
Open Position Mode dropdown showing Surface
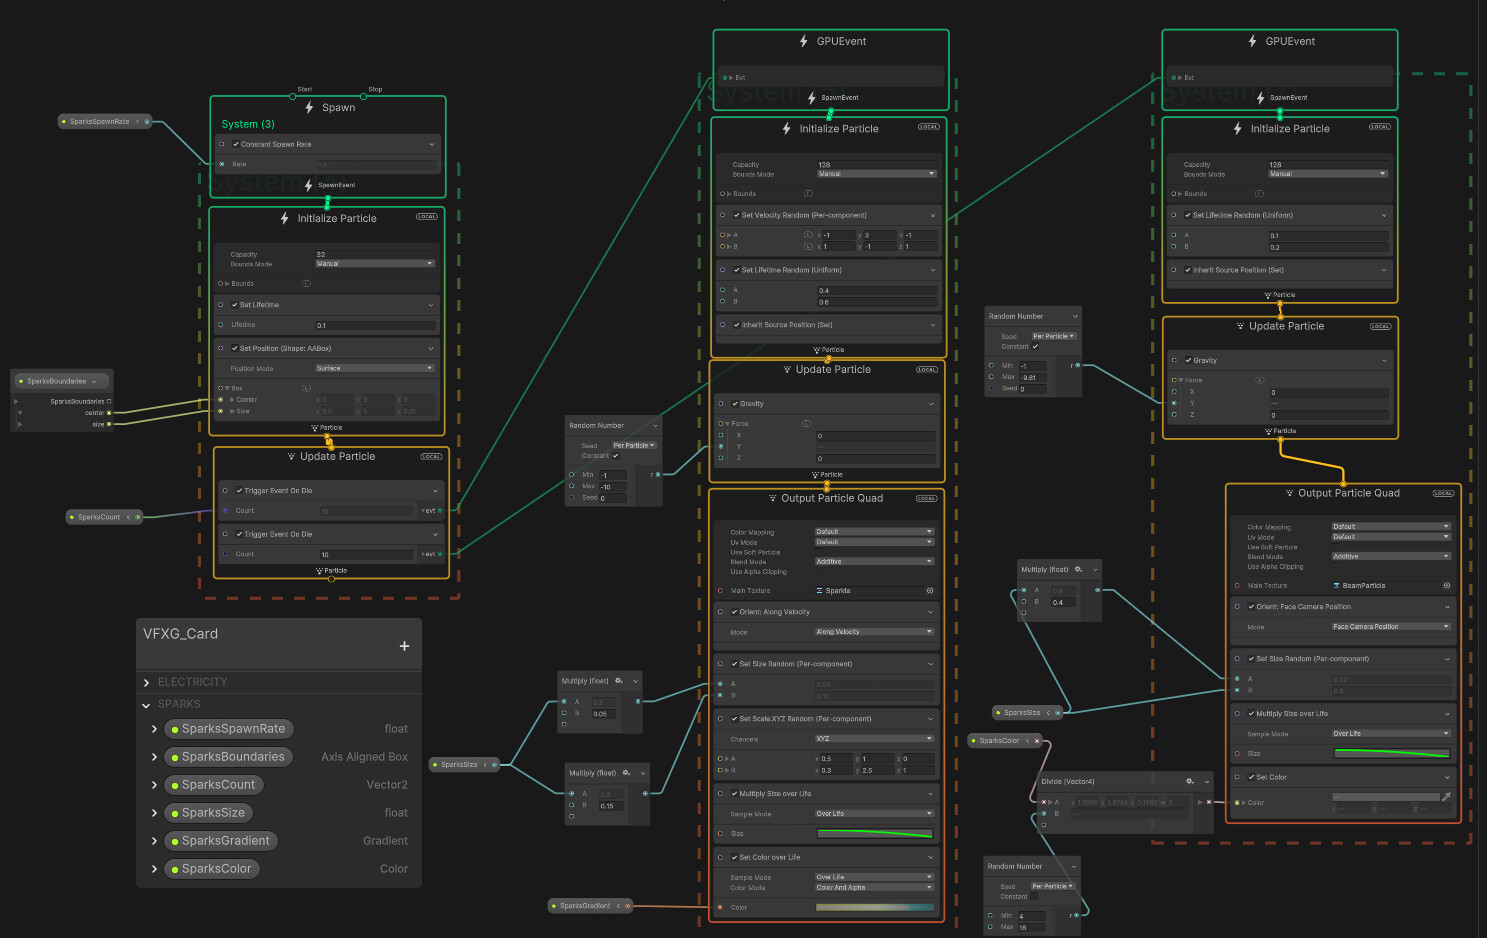[x=374, y=369]
